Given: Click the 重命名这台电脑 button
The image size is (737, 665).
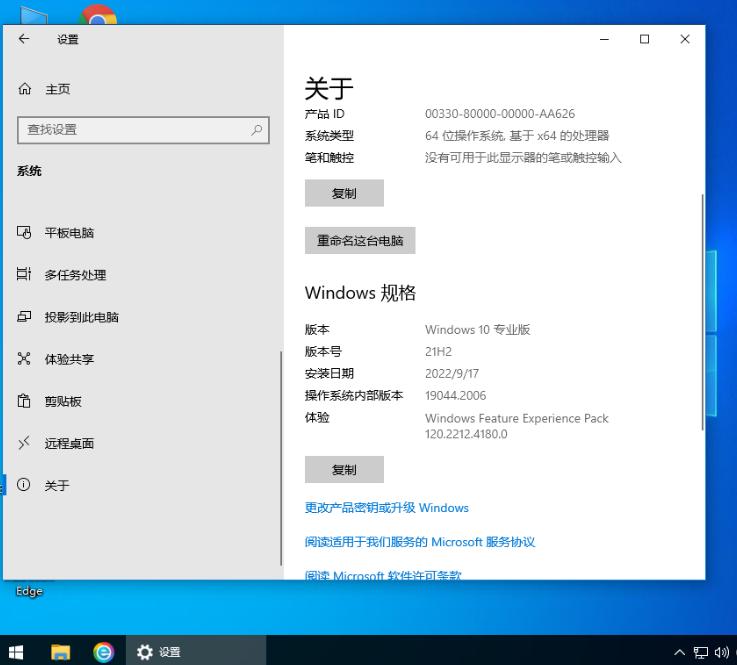Looking at the screenshot, I should pyautogui.click(x=360, y=241).
